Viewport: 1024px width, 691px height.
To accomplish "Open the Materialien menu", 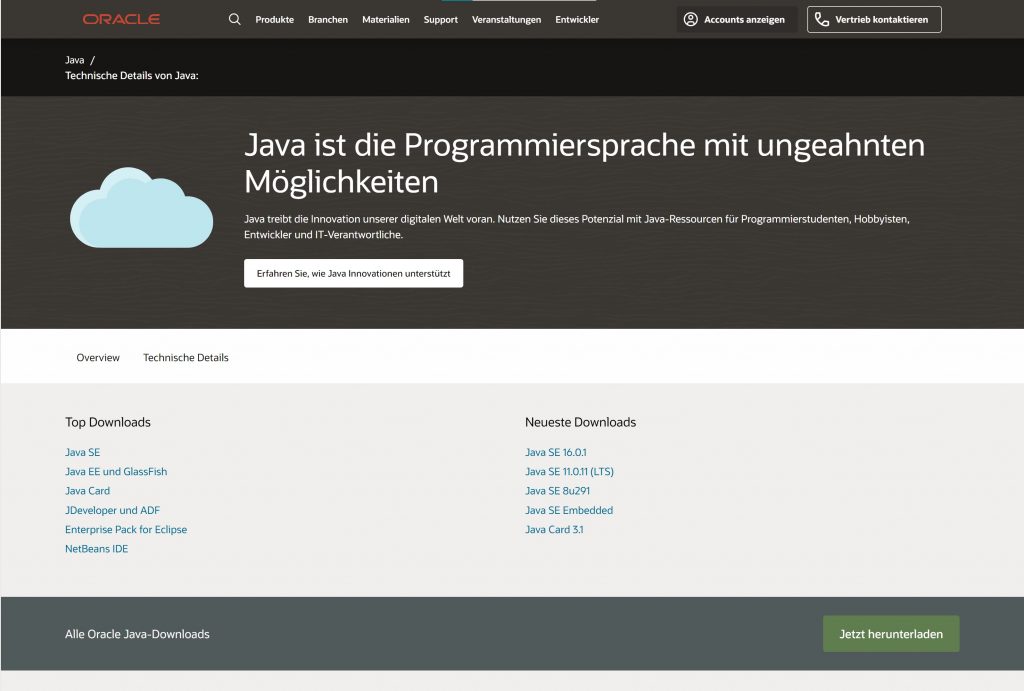I will (x=385, y=20).
